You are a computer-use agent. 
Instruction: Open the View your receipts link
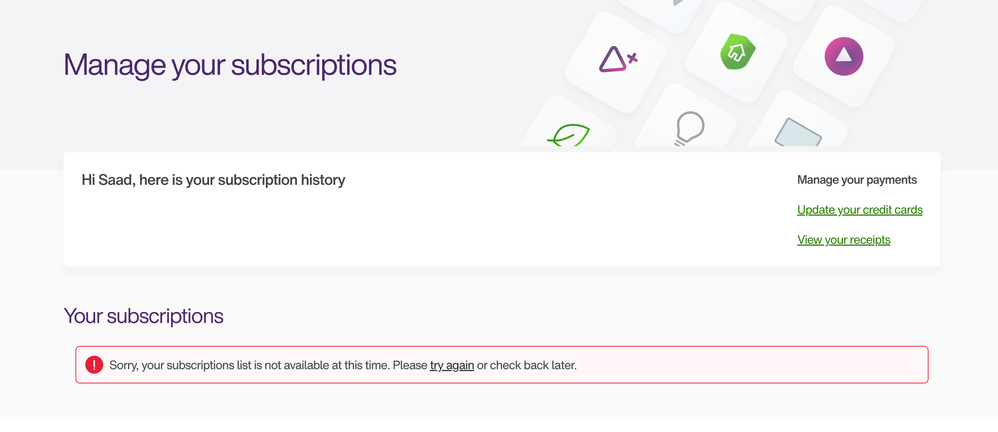(x=843, y=240)
